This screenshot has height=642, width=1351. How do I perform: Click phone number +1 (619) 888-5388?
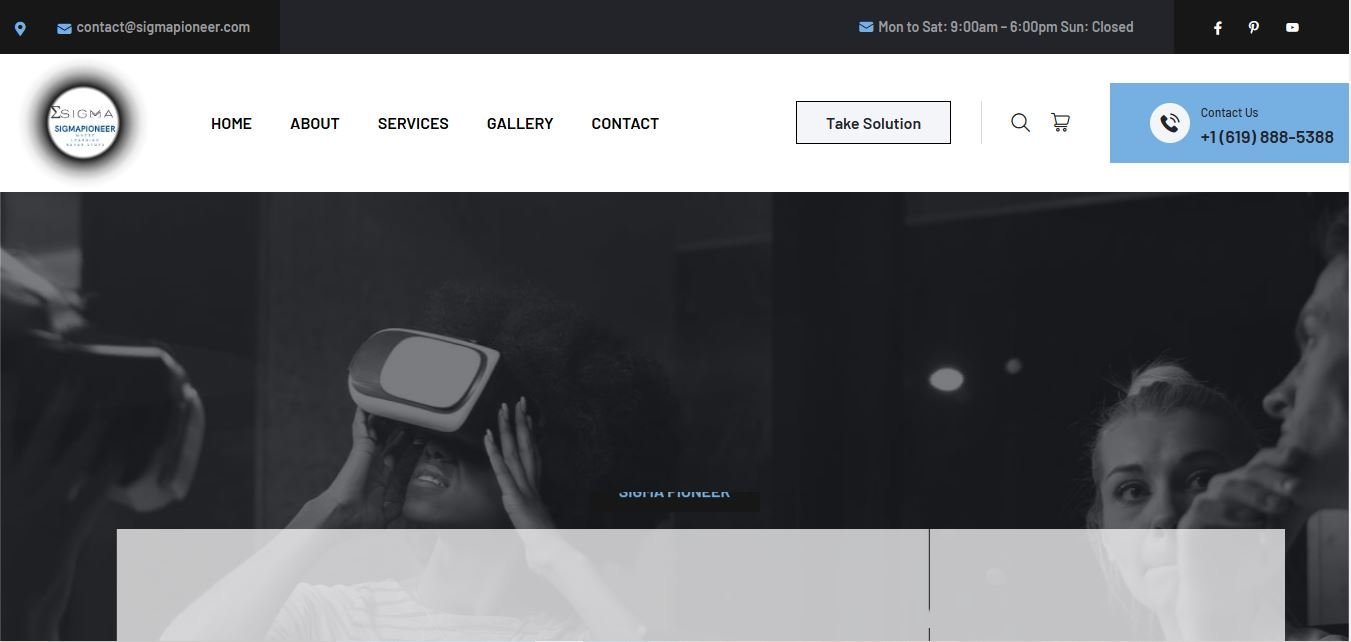1267,137
